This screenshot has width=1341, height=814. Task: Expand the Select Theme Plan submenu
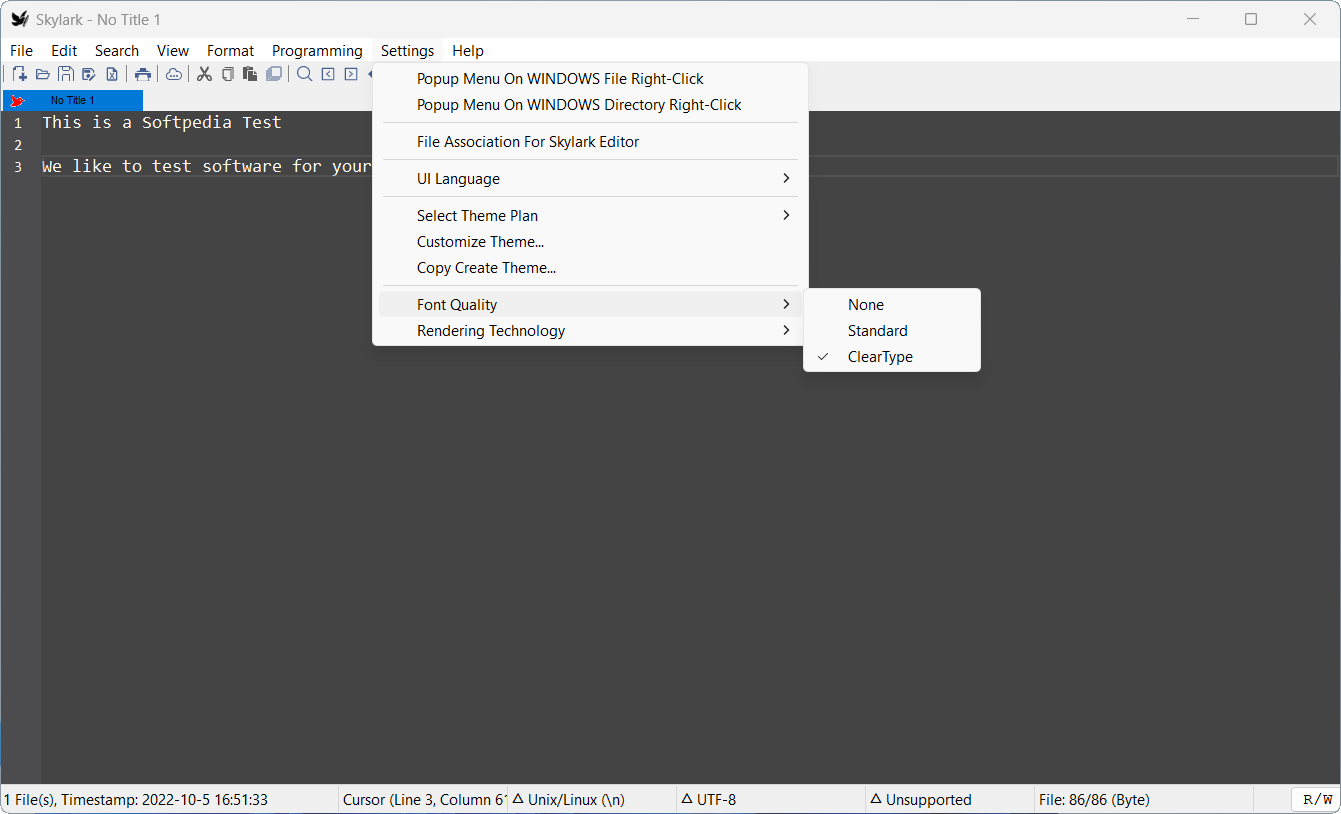click(590, 216)
